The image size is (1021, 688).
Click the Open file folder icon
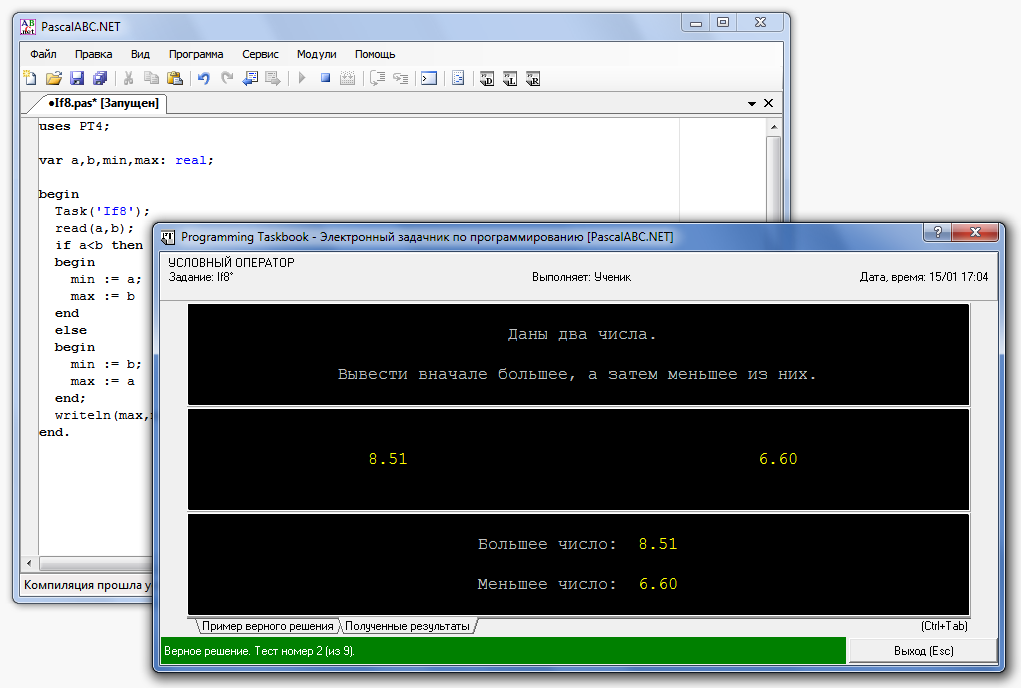54,78
